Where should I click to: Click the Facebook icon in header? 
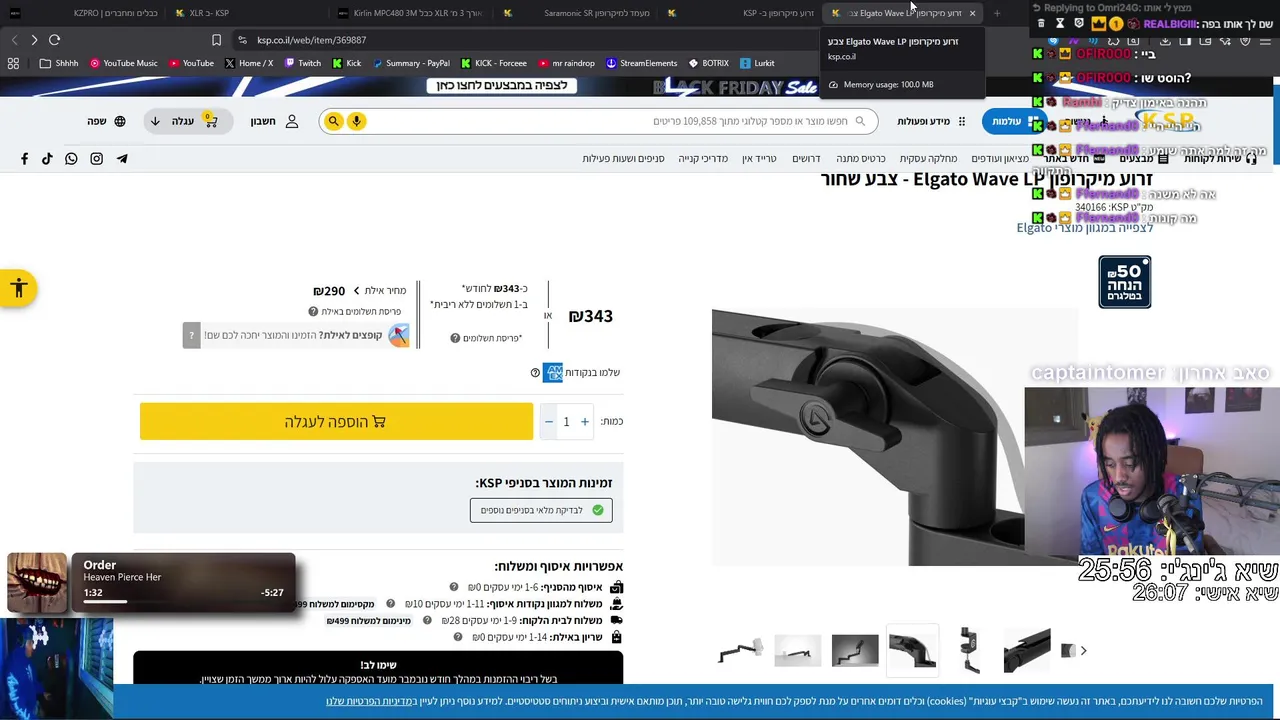pyautogui.click(x=25, y=159)
